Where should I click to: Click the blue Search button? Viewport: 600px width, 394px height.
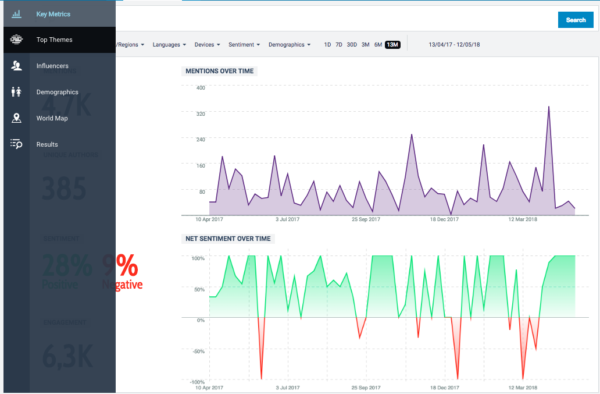576,20
